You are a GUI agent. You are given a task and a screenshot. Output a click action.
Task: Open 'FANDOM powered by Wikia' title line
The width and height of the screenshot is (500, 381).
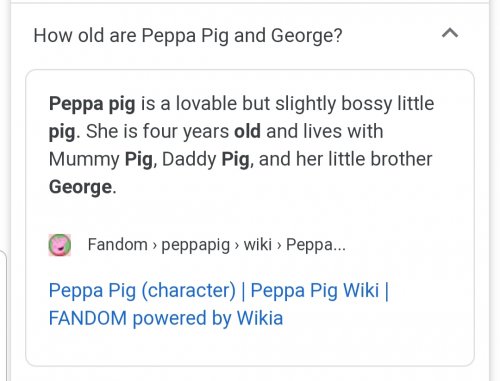(166, 318)
